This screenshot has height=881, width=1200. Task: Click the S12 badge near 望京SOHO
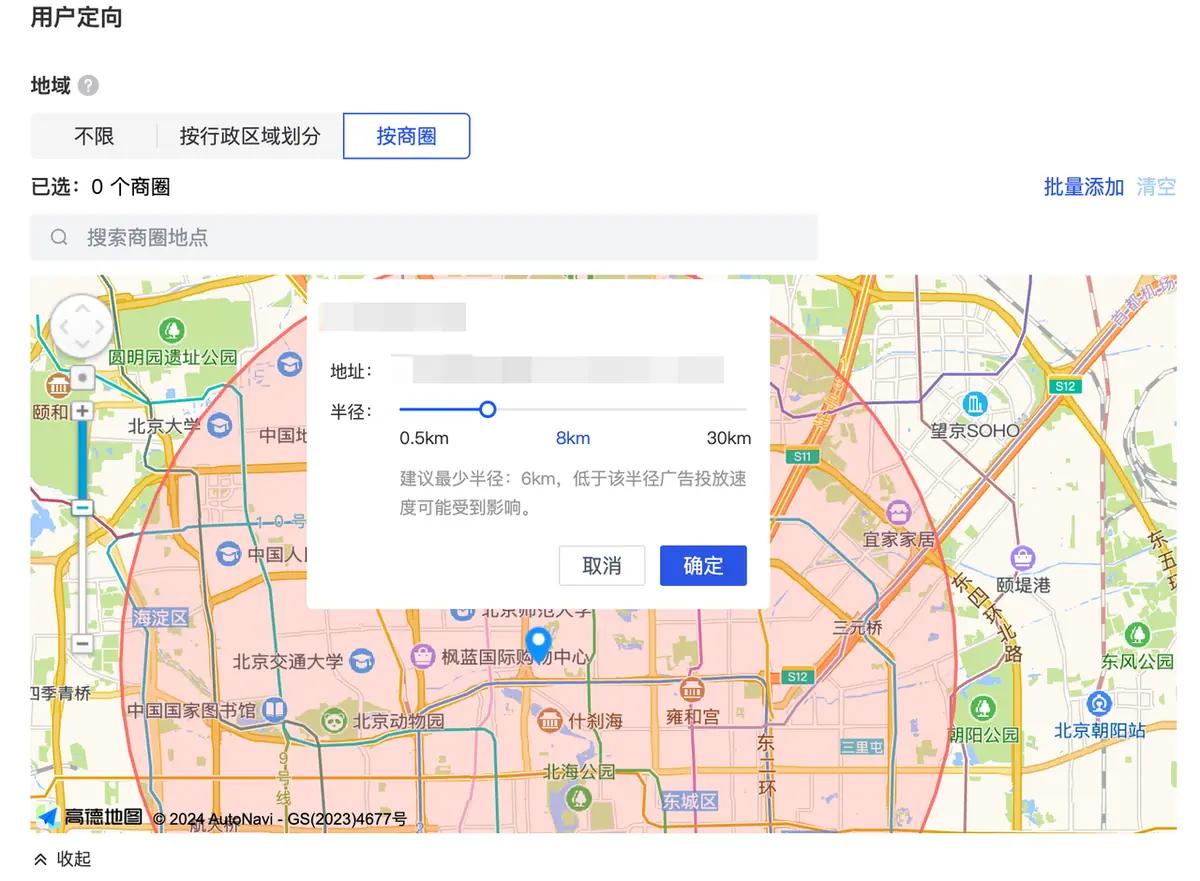click(1065, 385)
